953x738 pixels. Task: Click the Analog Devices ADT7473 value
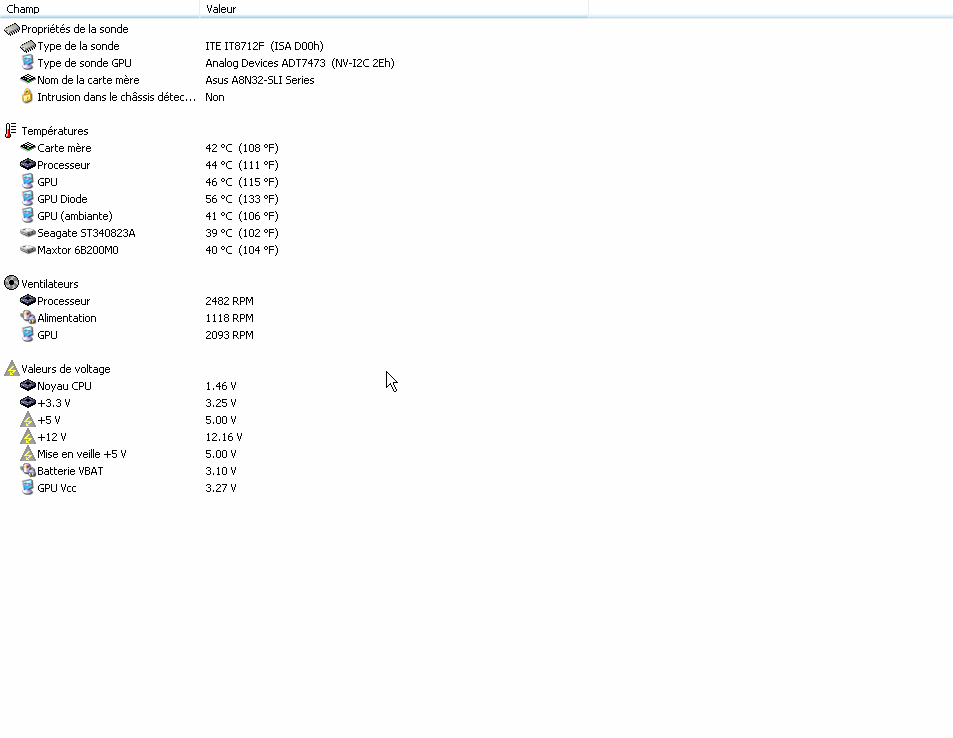tap(300, 63)
